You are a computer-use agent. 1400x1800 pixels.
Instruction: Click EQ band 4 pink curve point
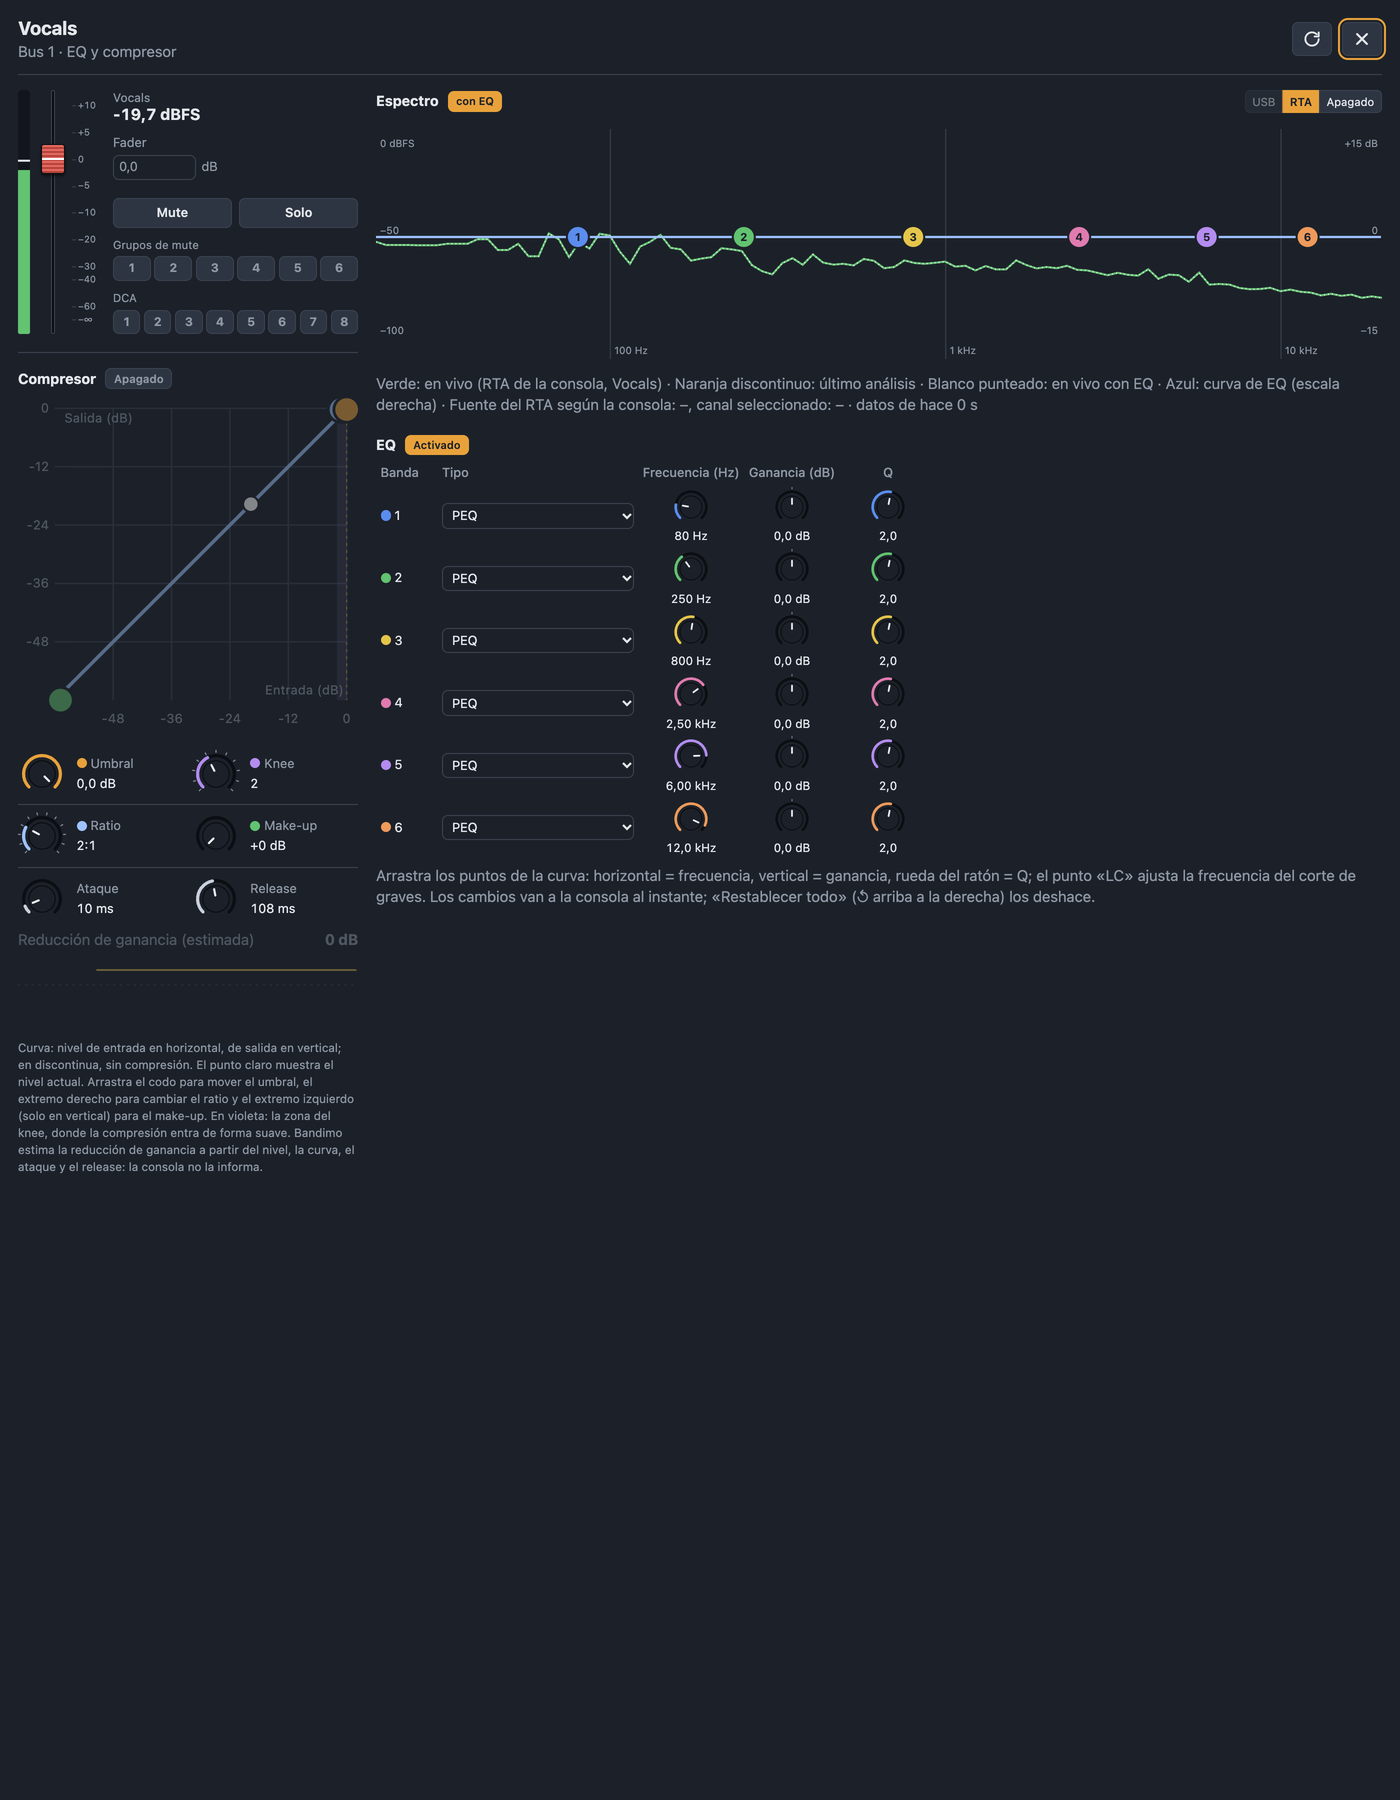[1079, 237]
